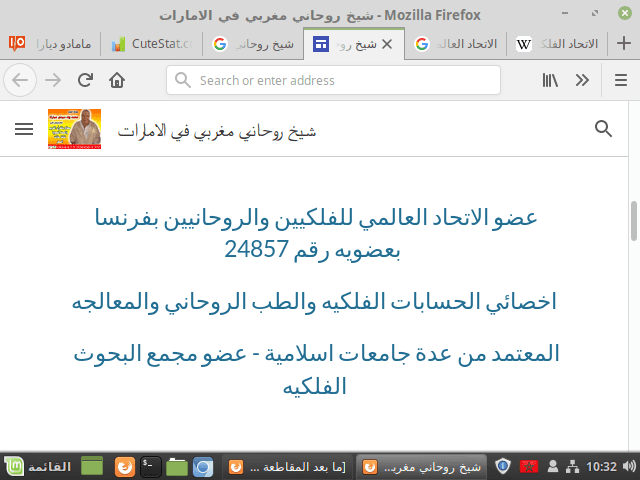Open the terminal launcher in the panel
Viewport: 640px width, 480px height.
pos(151,467)
